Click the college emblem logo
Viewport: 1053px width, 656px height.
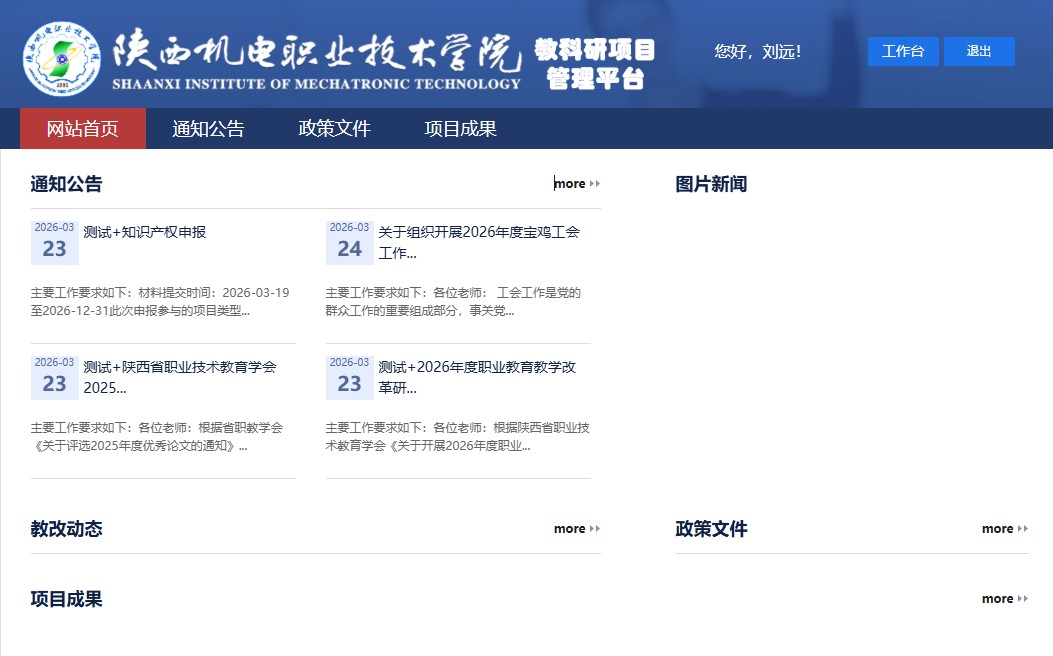pos(62,58)
